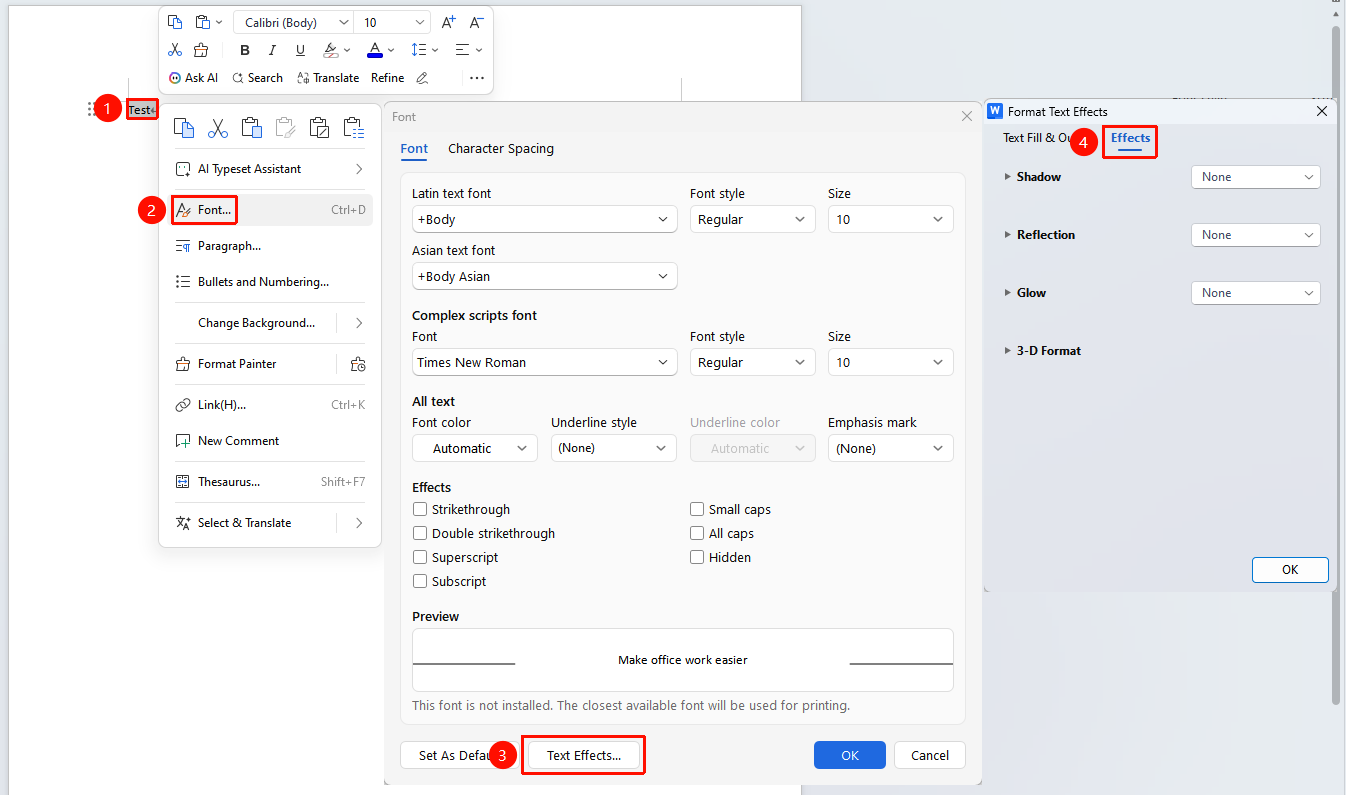The image size is (1346, 795).
Task: Open the Shadow preset dropdown
Action: click(1256, 177)
